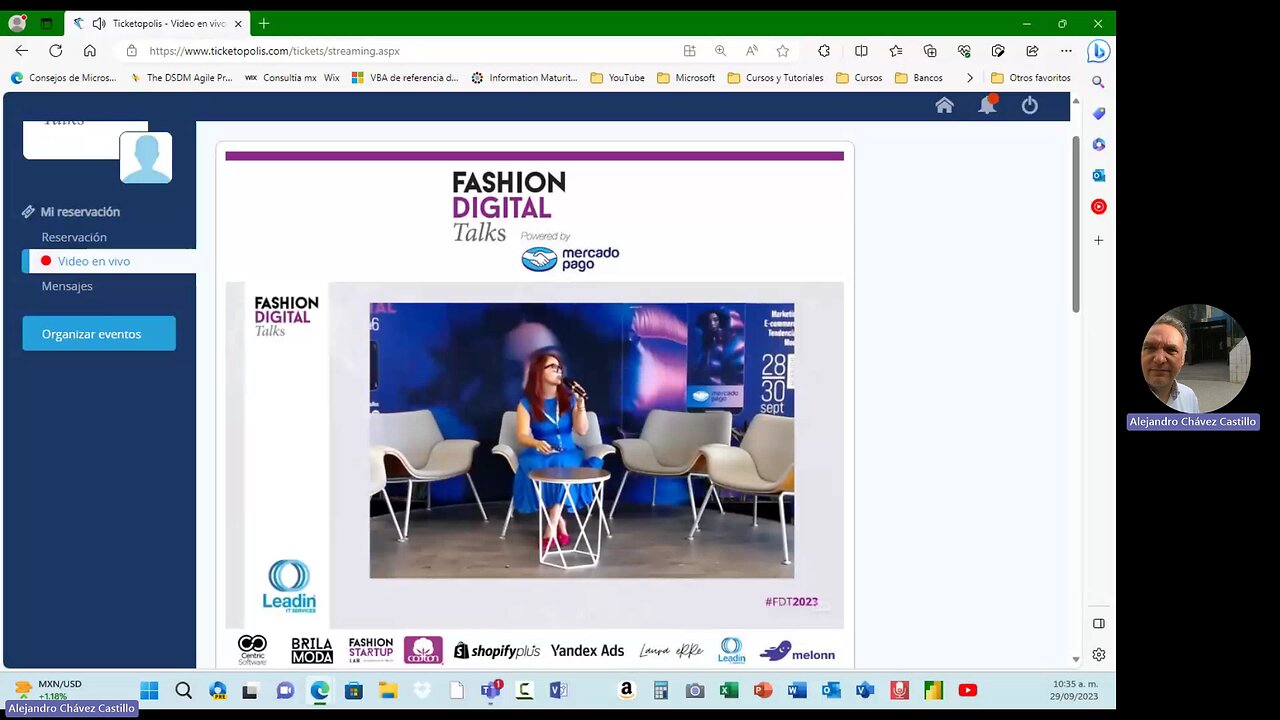Select the Ticketopolis - Video en vivo tab
1280x720 pixels.
coord(158,23)
